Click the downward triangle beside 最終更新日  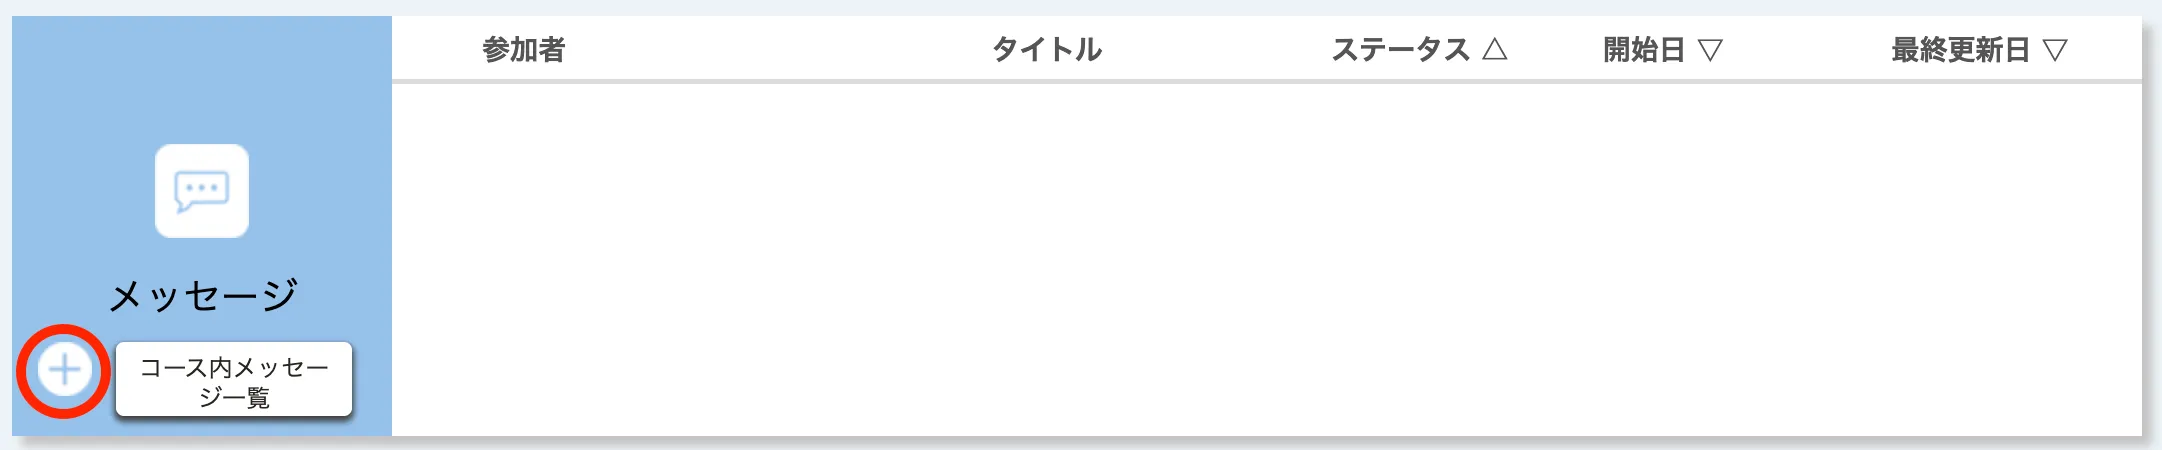point(2055,50)
